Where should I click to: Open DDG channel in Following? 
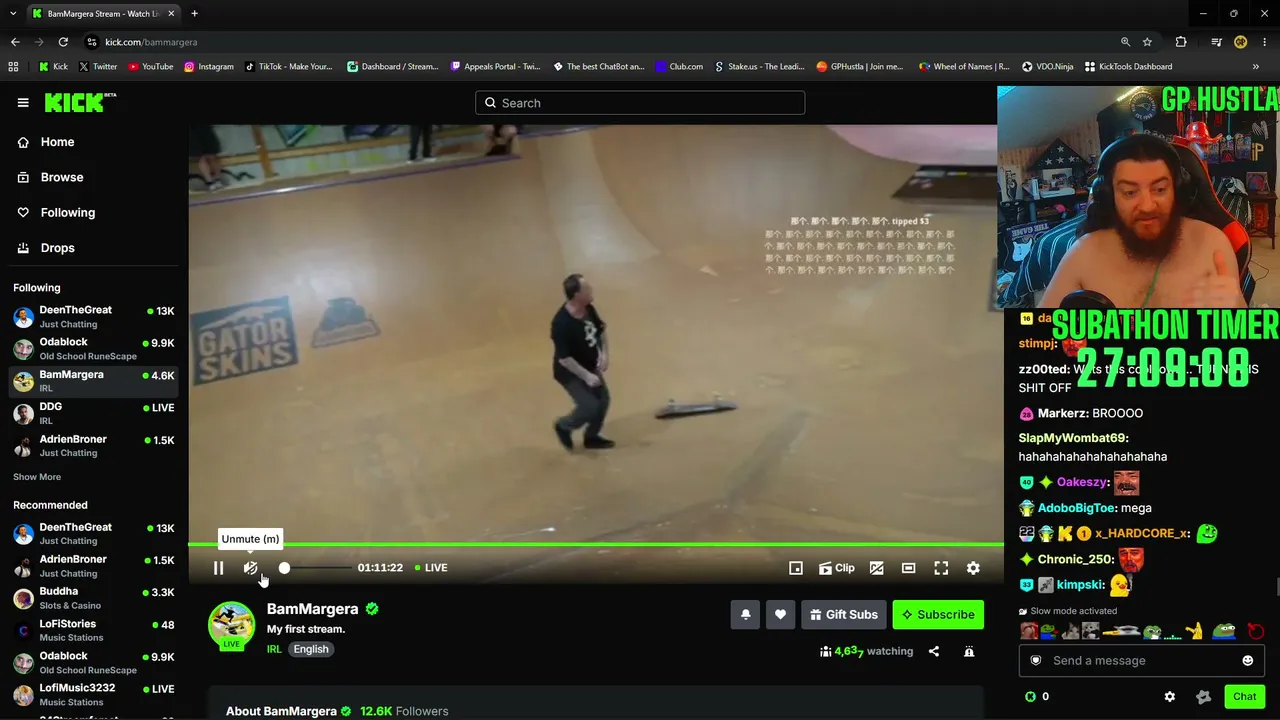click(x=94, y=413)
